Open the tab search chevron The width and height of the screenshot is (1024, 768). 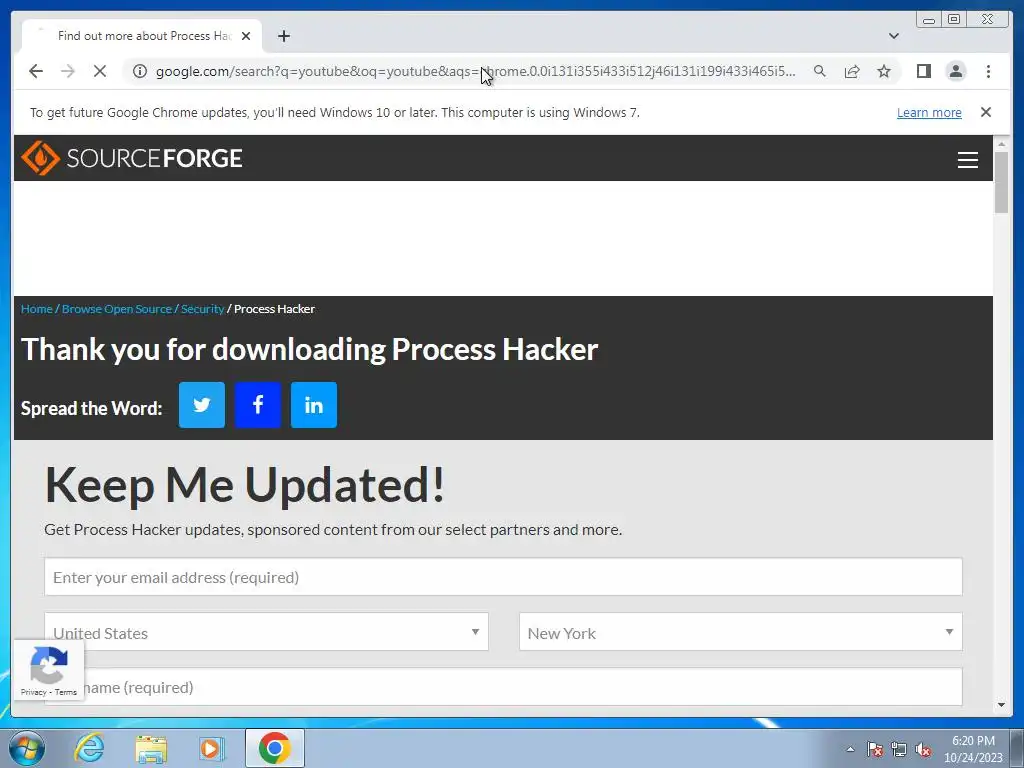pyautogui.click(x=893, y=36)
